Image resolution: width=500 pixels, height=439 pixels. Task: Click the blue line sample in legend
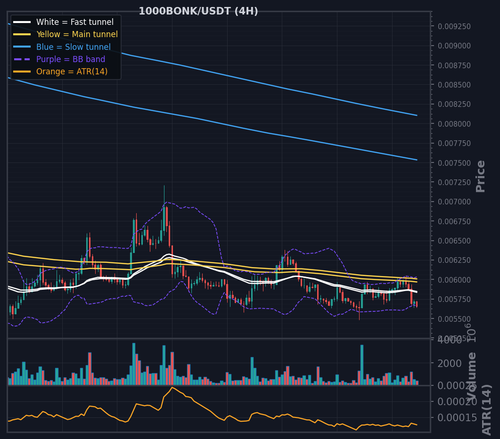tap(22, 47)
